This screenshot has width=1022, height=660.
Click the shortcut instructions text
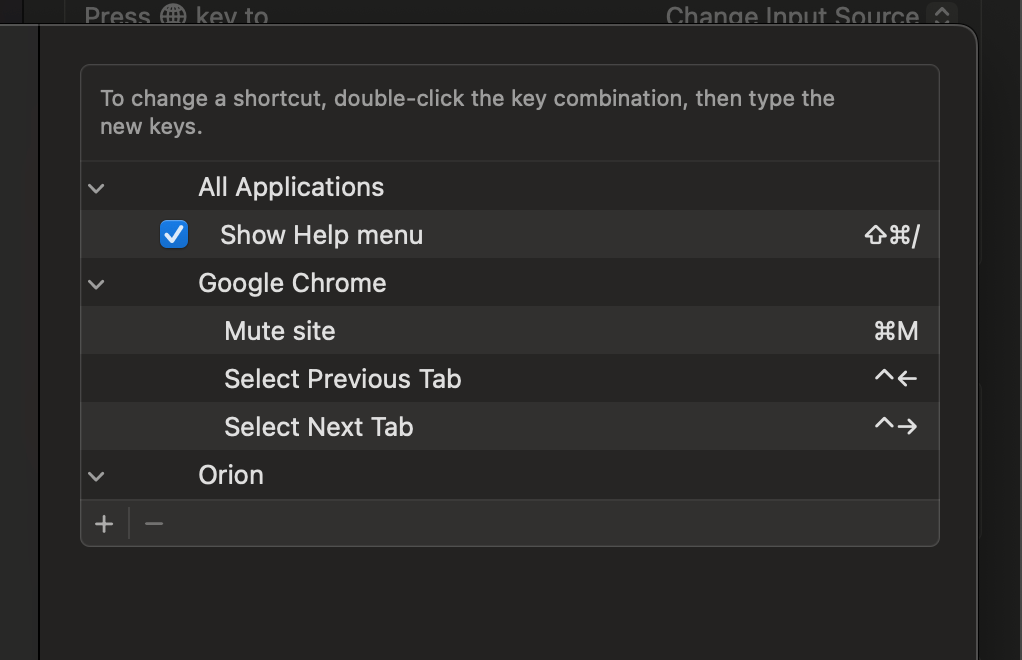pyautogui.click(x=467, y=112)
